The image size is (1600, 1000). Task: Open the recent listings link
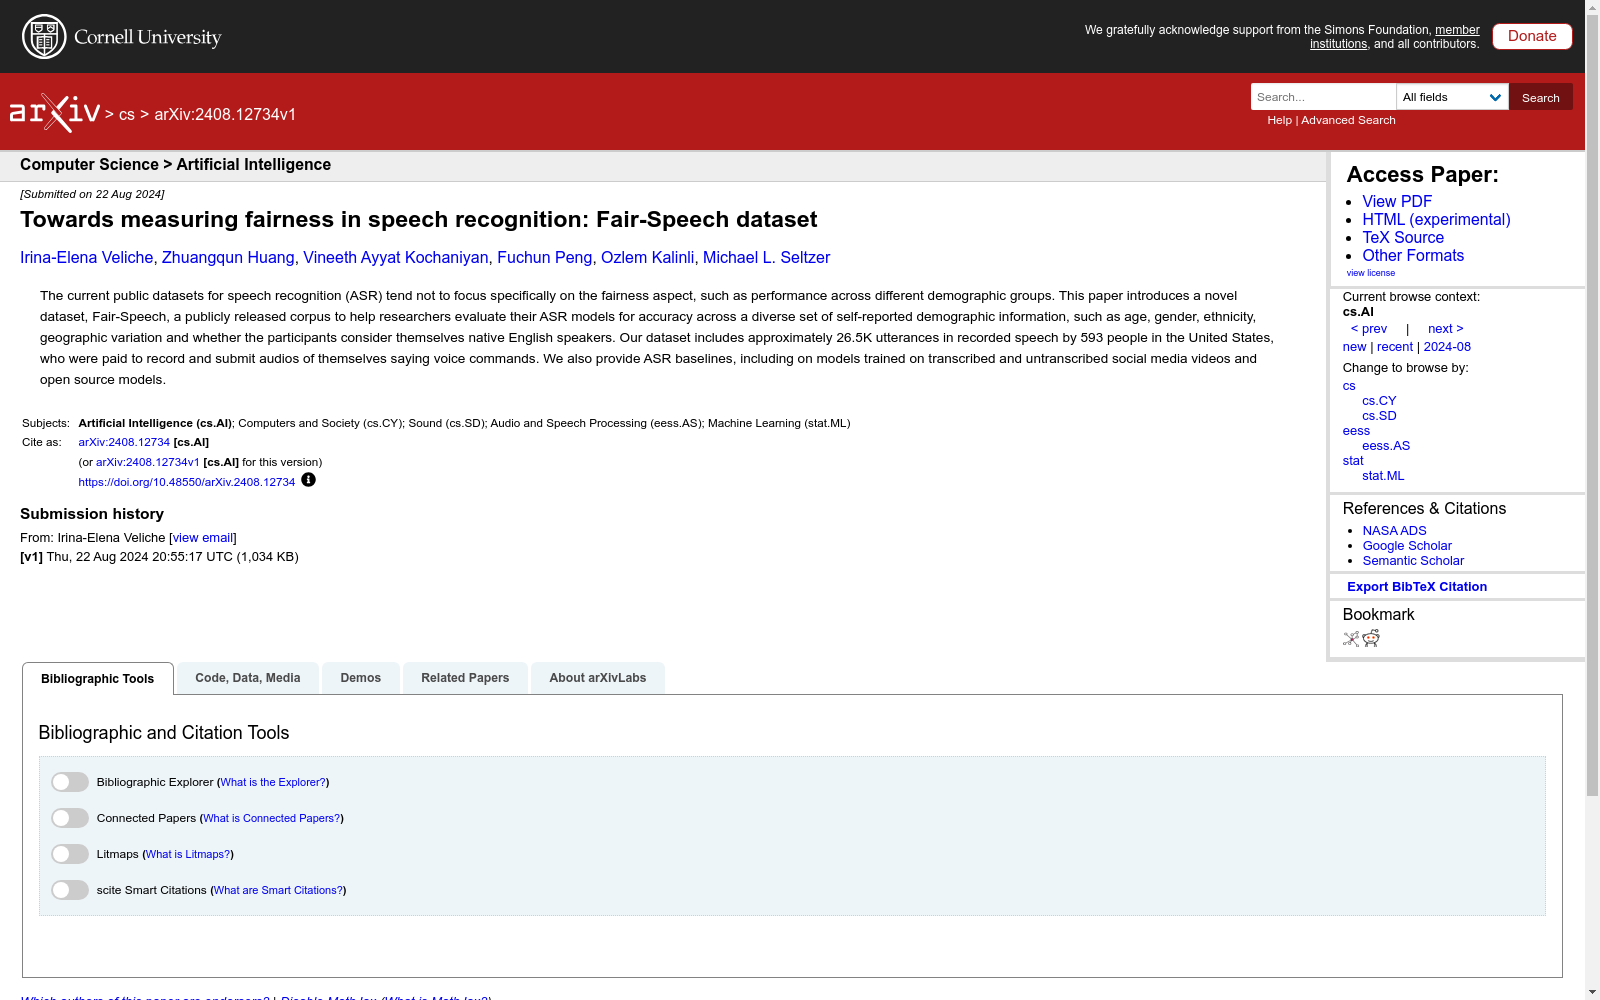pyautogui.click(x=1395, y=347)
